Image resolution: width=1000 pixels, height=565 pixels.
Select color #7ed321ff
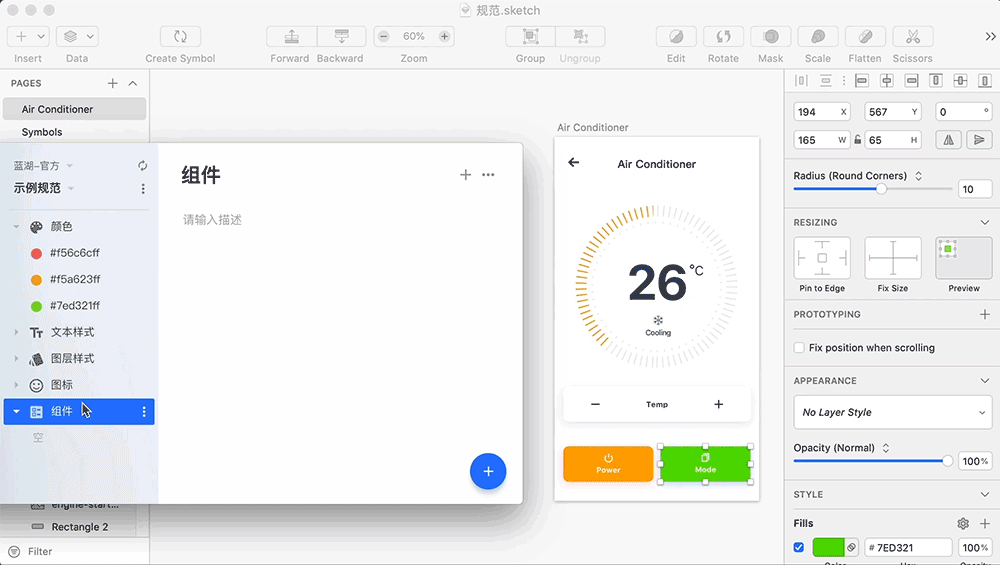75,305
